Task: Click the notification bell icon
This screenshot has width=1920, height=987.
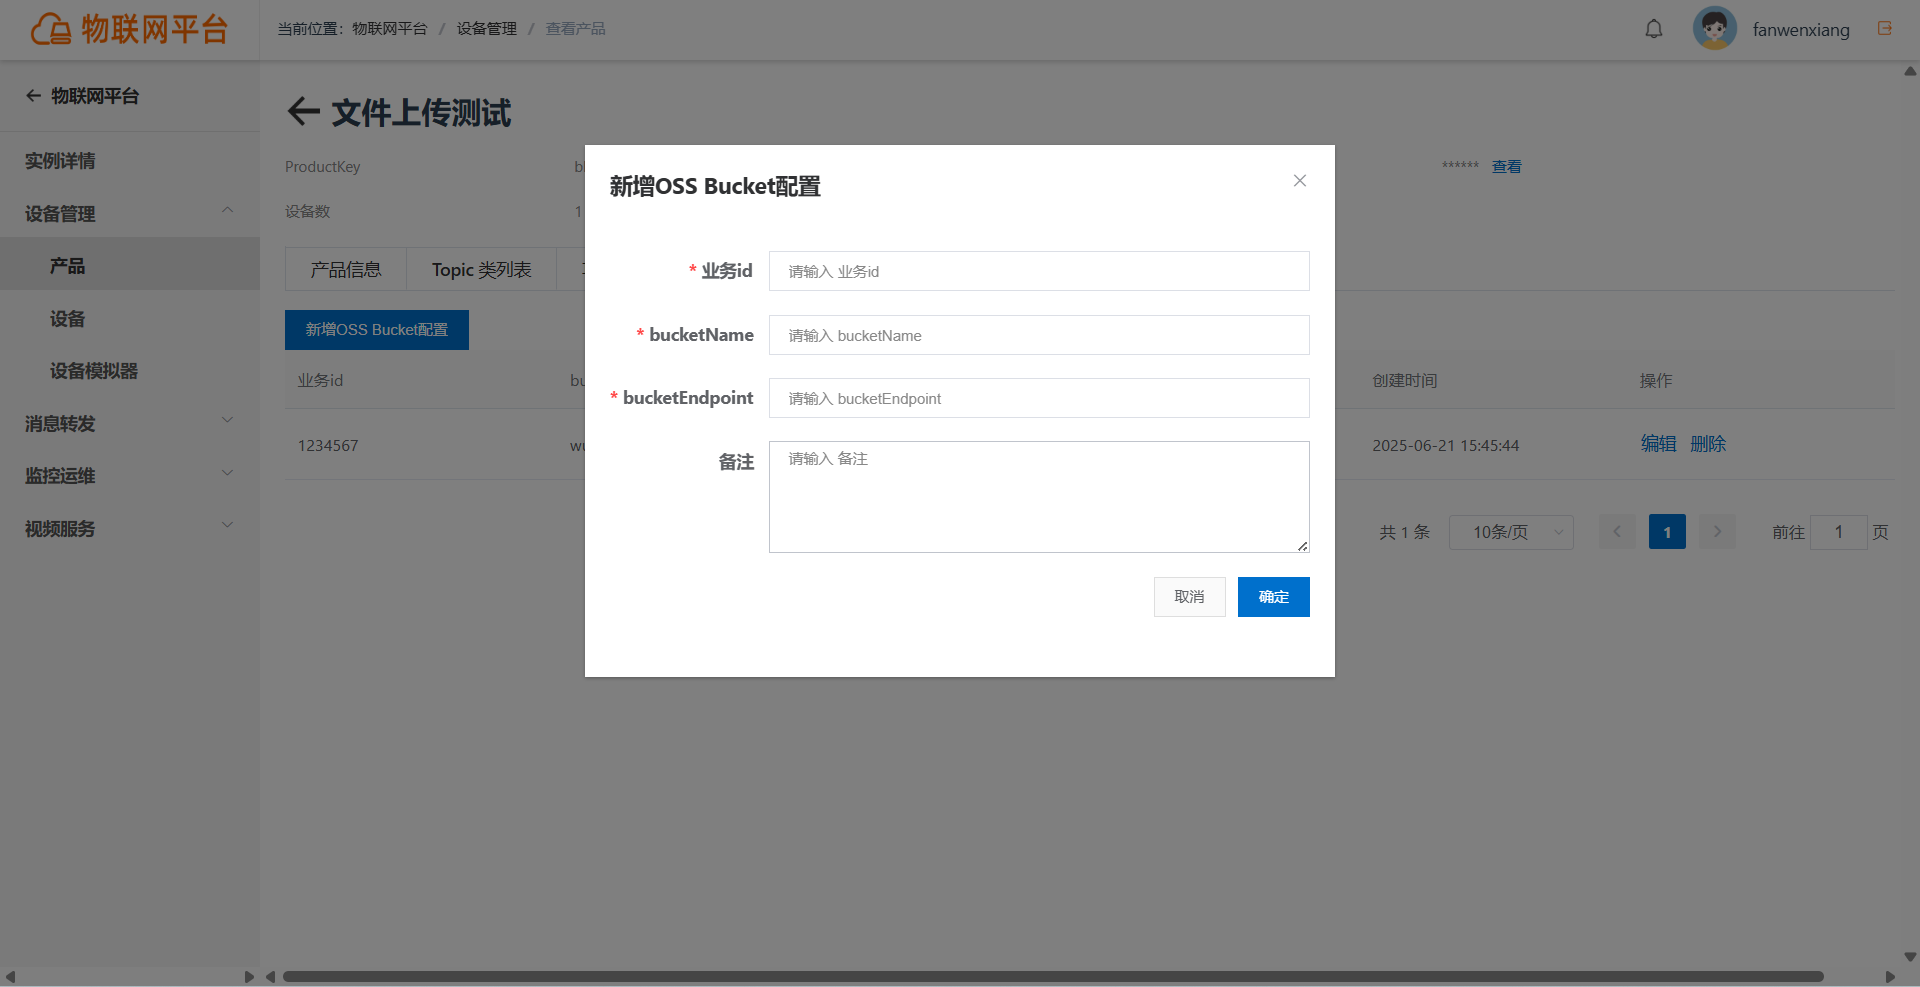Action: coord(1654,29)
